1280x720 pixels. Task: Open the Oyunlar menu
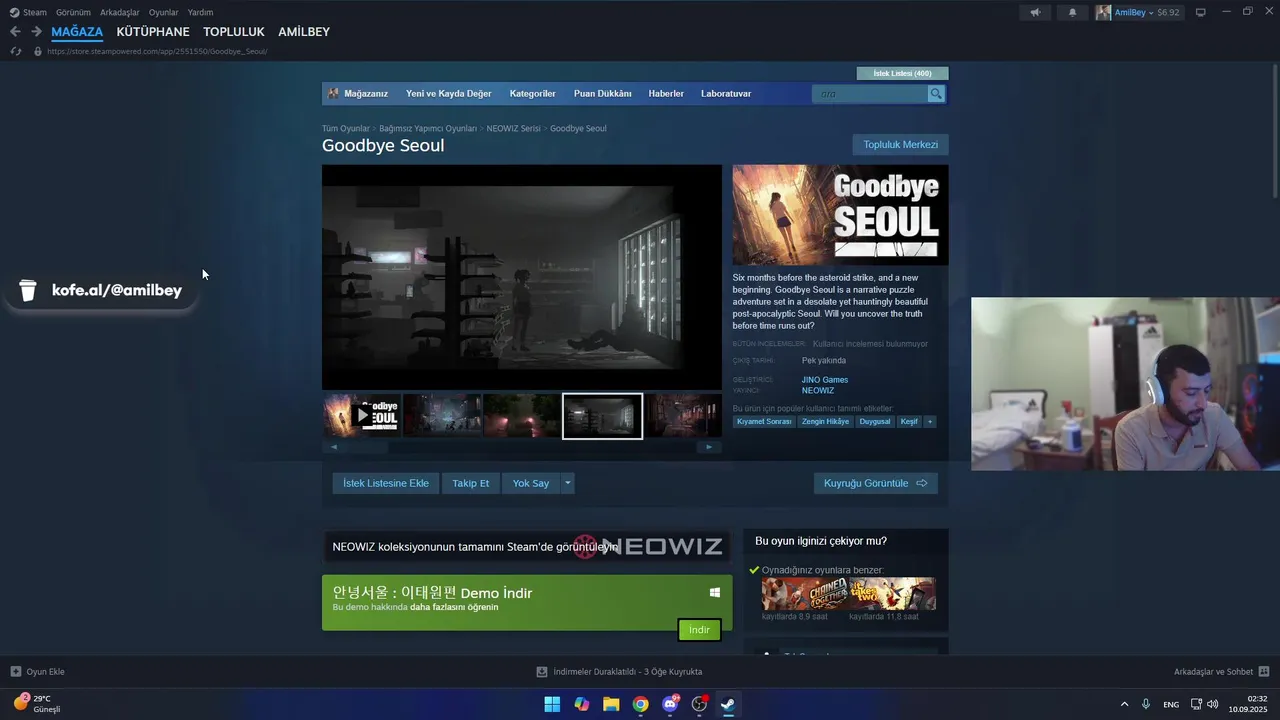click(x=164, y=12)
